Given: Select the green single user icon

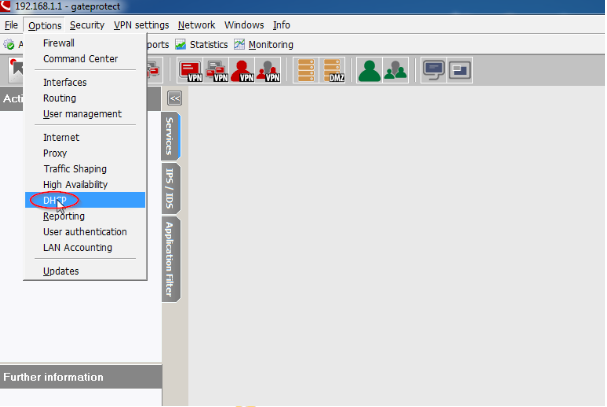Looking at the screenshot, I should [x=370, y=70].
